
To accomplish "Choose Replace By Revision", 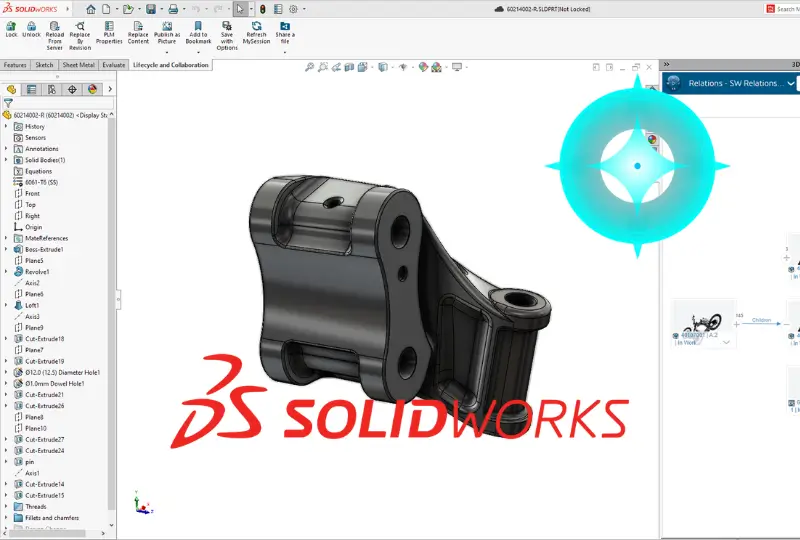I will pyautogui.click(x=80, y=36).
